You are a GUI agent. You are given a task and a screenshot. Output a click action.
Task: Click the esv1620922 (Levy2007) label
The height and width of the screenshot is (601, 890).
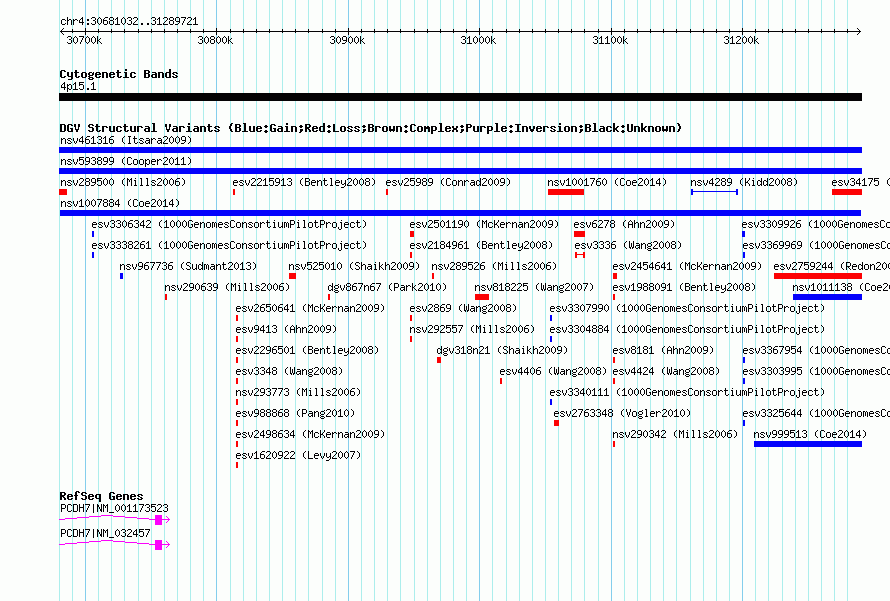pyautogui.click(x=299, y=455)
